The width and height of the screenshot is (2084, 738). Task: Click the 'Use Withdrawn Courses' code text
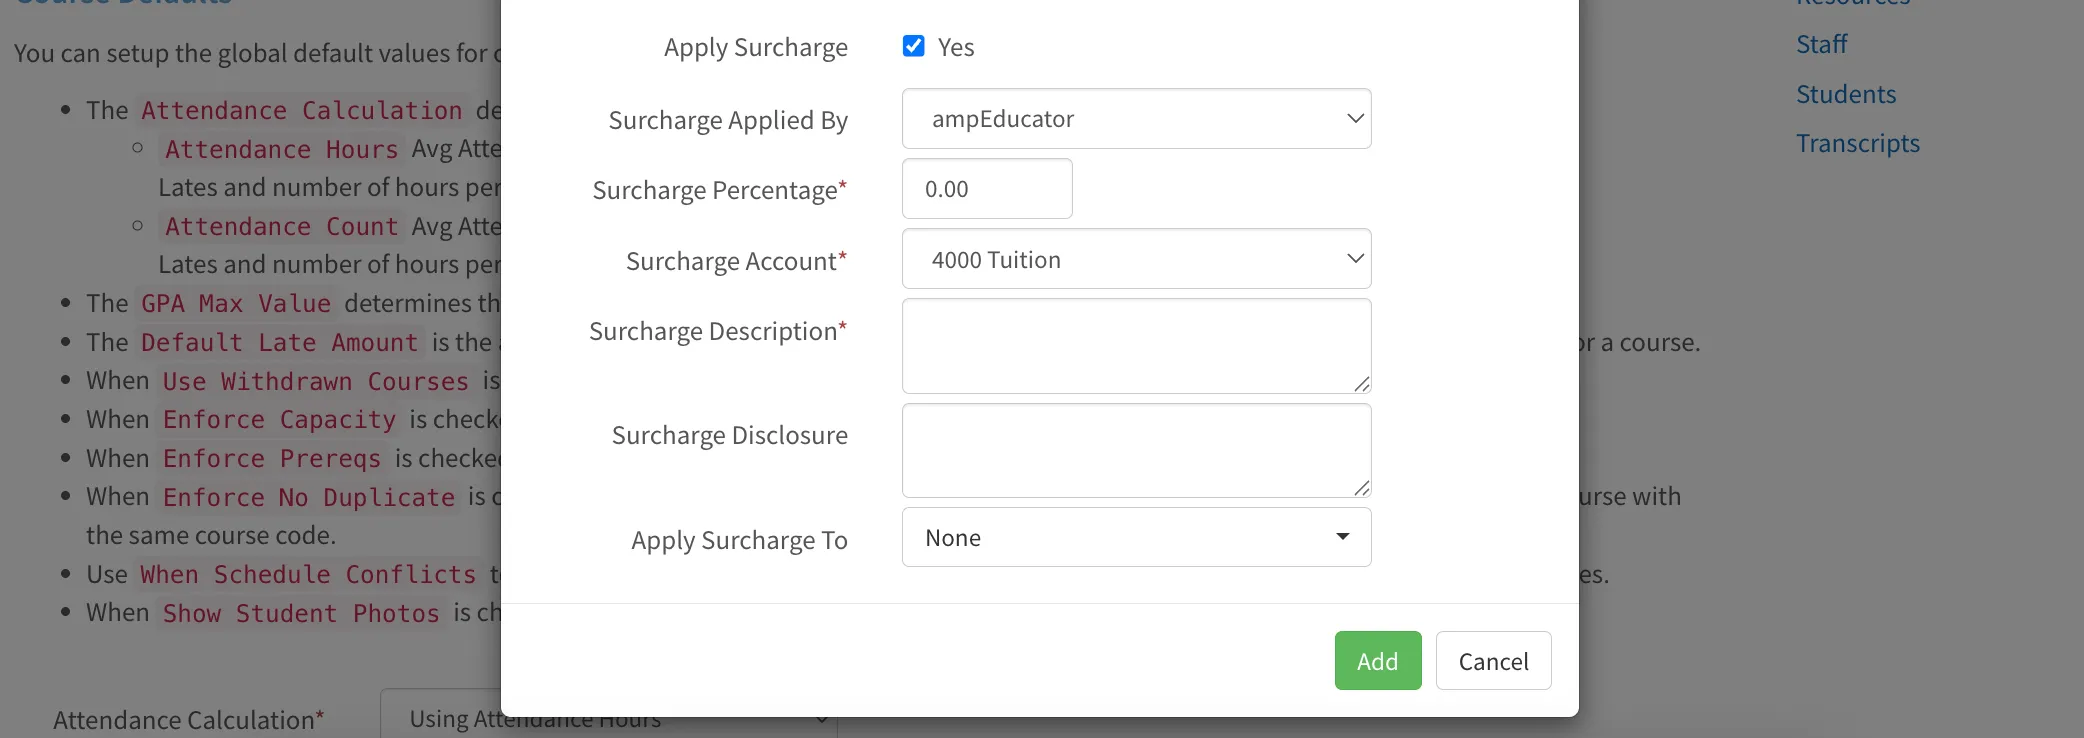315,382
